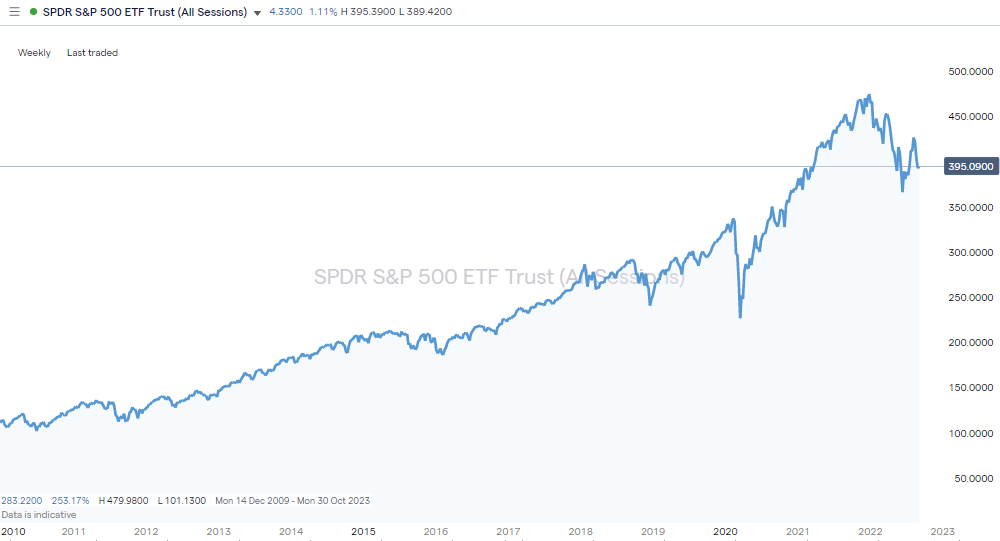The image size is (1000, 541).
Task: Select 2020 on the time axis
Action: point(725,531)
